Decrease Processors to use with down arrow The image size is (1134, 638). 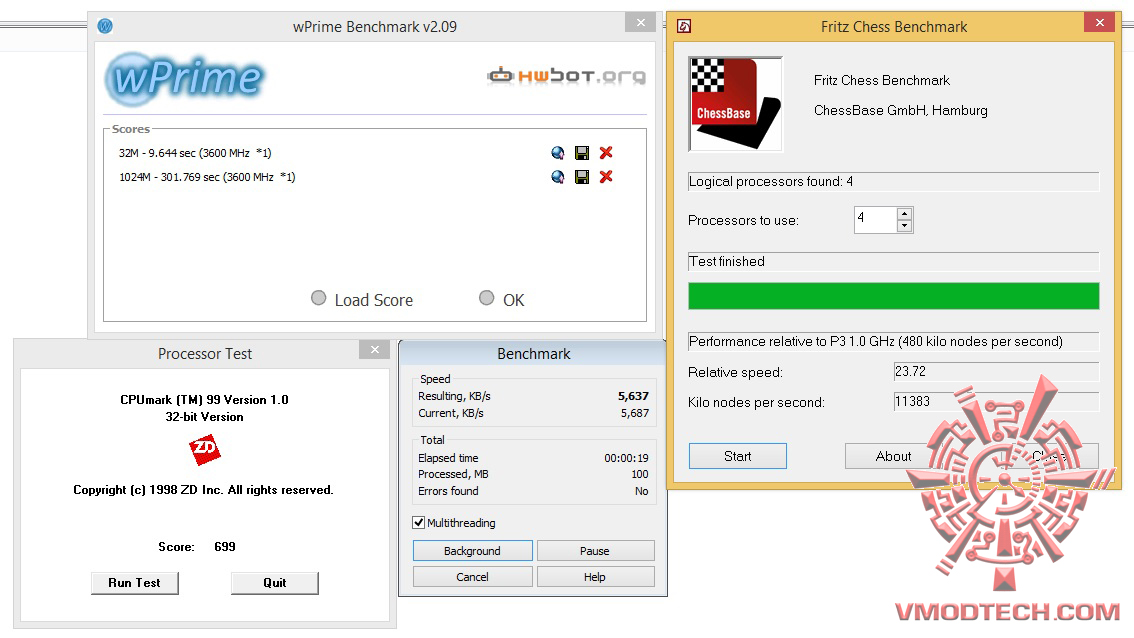tap(904, 226)
